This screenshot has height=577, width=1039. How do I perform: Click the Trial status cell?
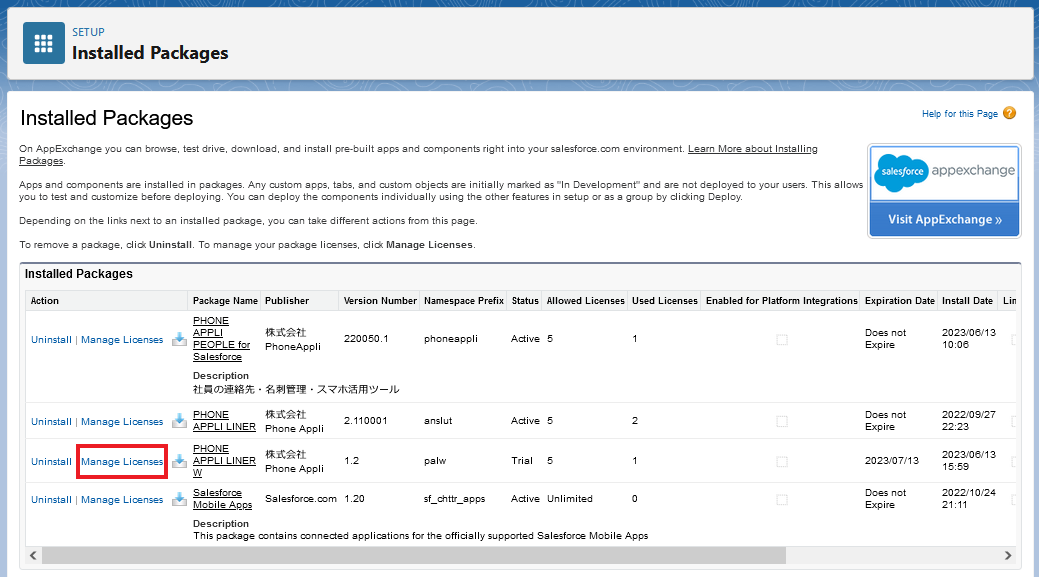[522, 460]
